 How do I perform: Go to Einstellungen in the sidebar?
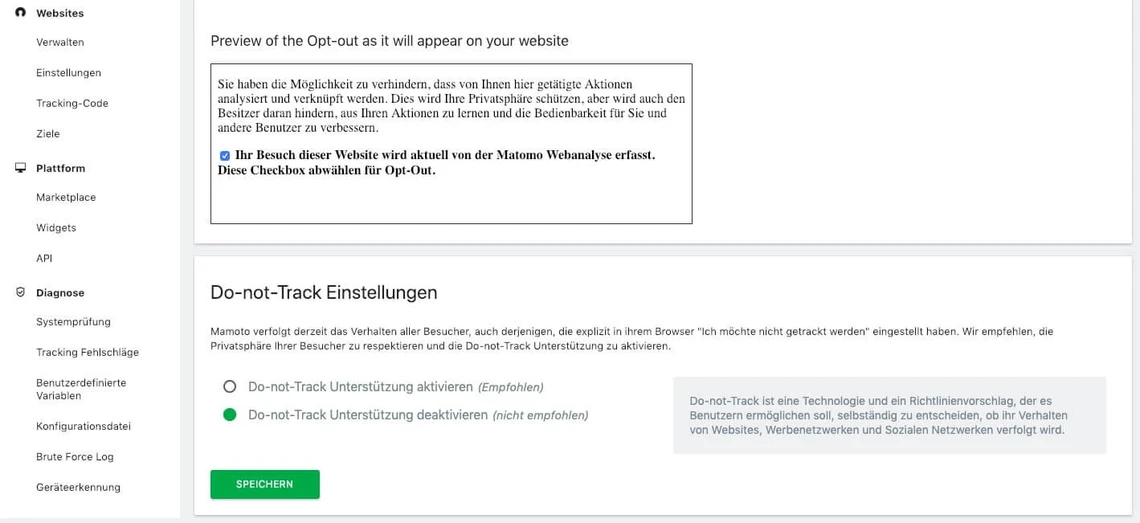(68, 73)
